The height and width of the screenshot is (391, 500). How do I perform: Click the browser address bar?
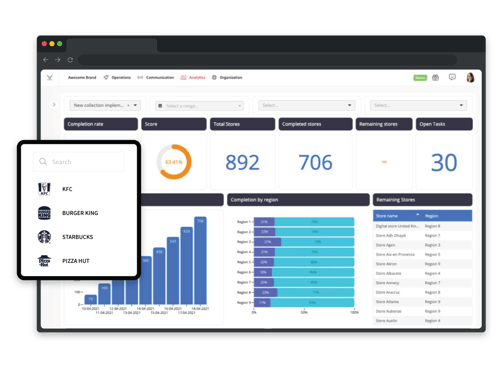click(267, 60)
